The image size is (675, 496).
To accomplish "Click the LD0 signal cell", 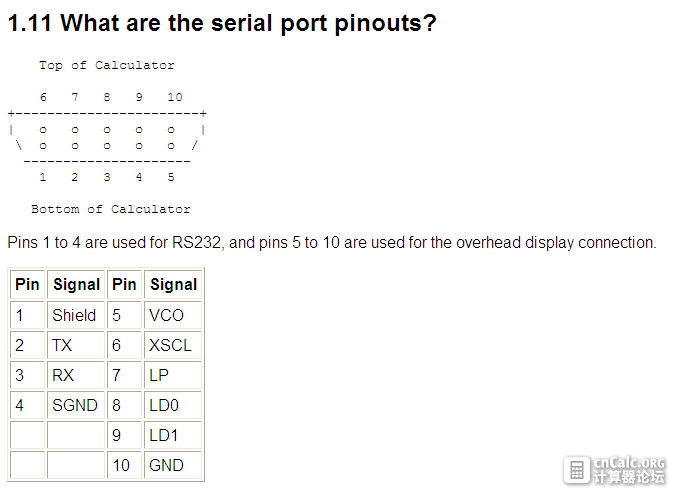I will click(173, 405).
